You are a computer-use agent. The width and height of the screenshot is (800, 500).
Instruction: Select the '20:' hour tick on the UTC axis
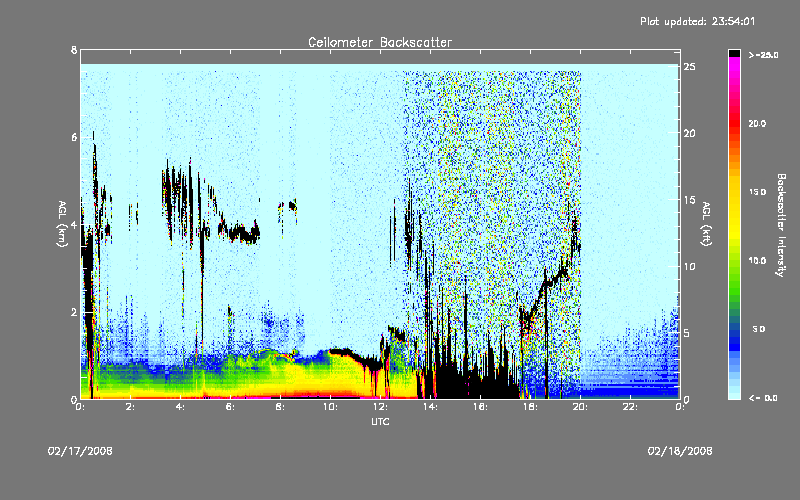(581, 407)
